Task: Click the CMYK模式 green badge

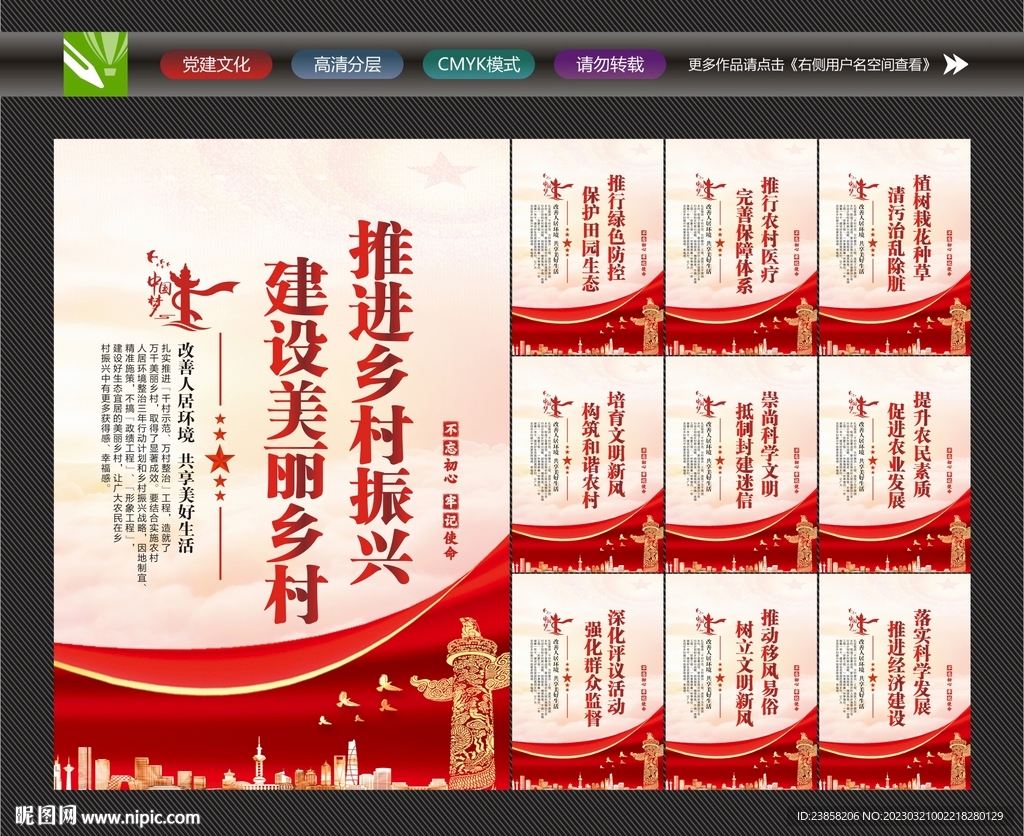Action: (x=478, y=64)
